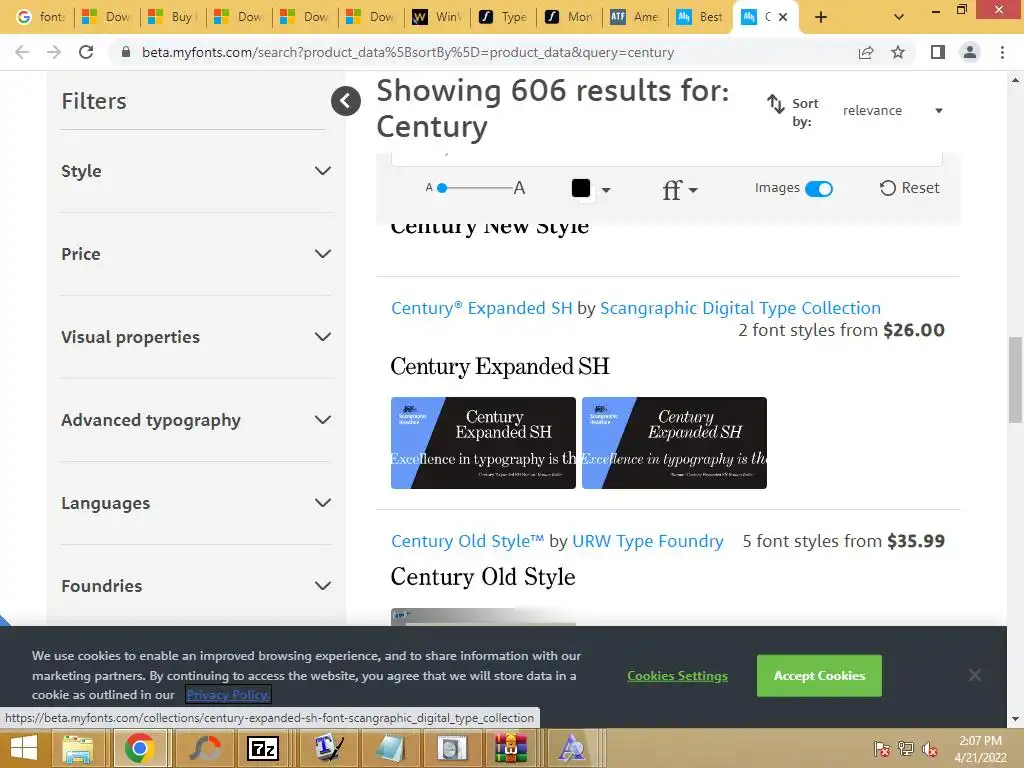
Task: Open 7-Zip from taskbar
Action: [263, 748]
